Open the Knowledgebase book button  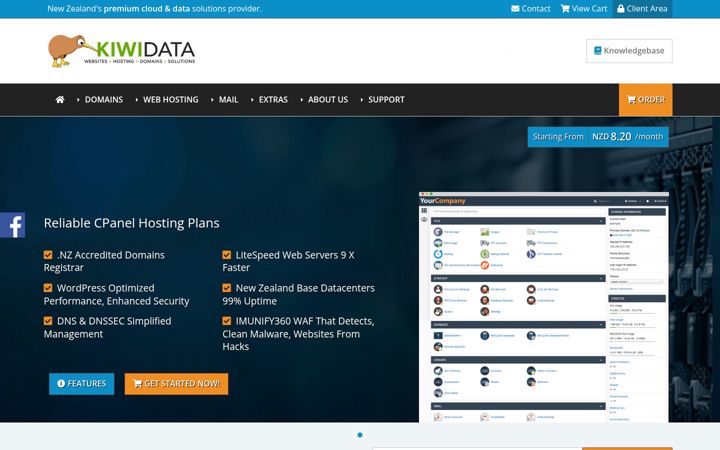click(x=629, y=51)
